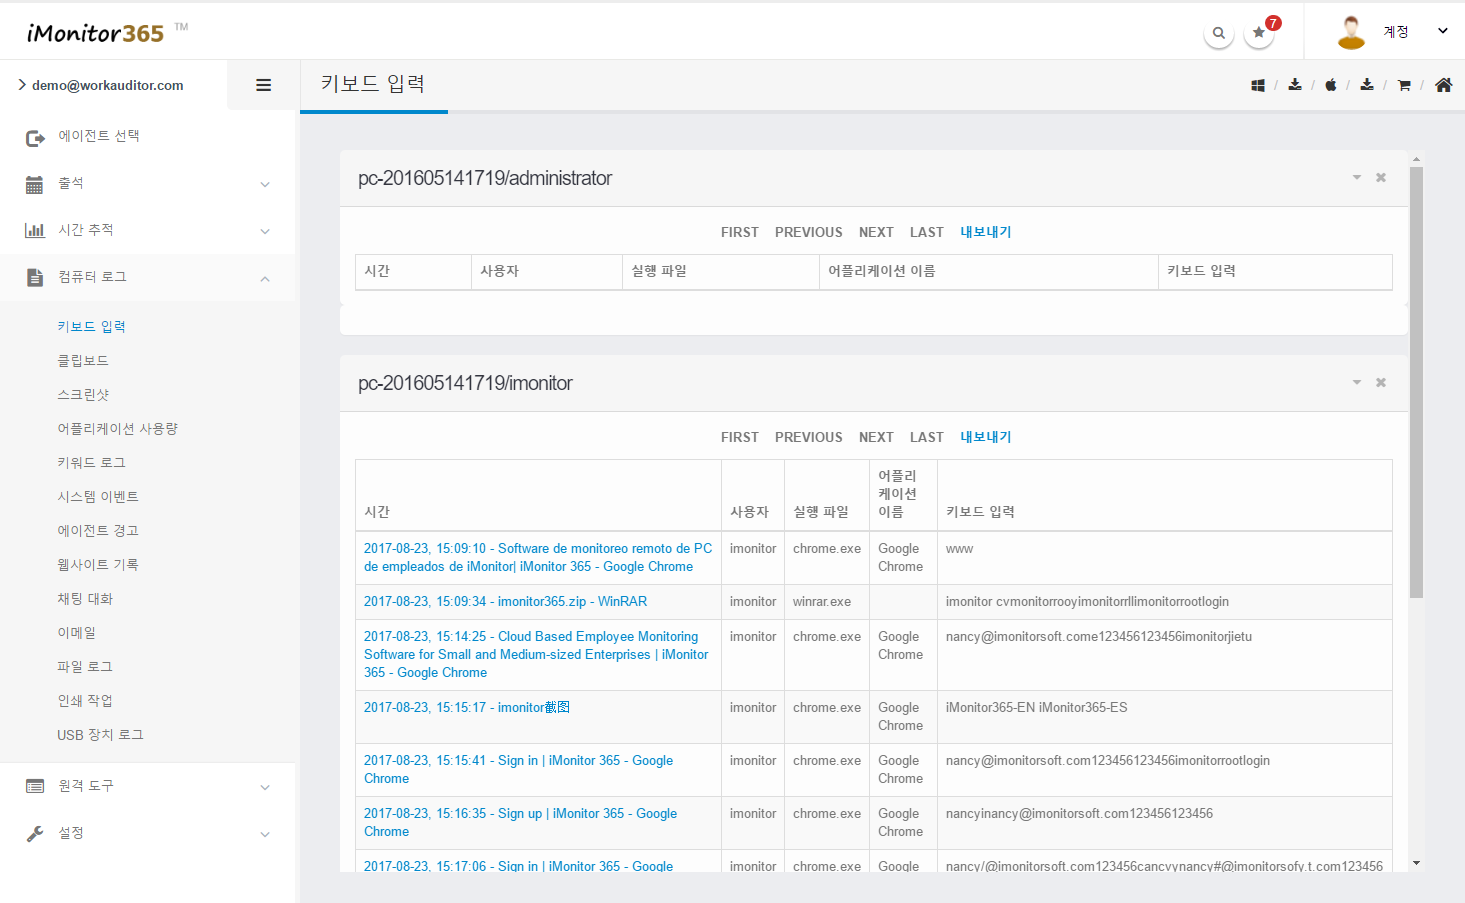
Task: Open 클립보드 submenu item
Action: point(83,361)
